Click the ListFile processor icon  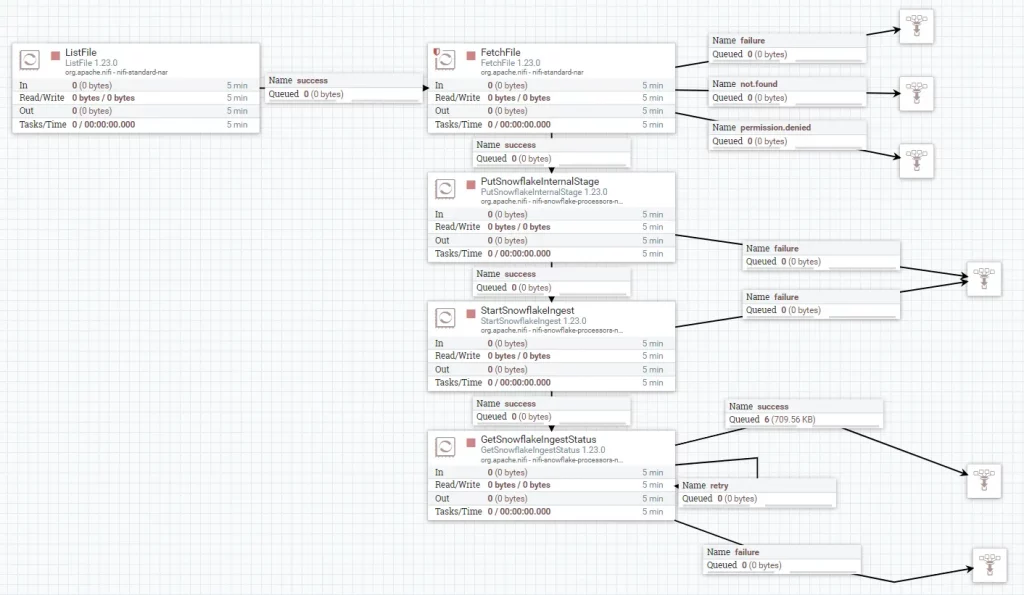pyautogui.click(x=30, y=60)
